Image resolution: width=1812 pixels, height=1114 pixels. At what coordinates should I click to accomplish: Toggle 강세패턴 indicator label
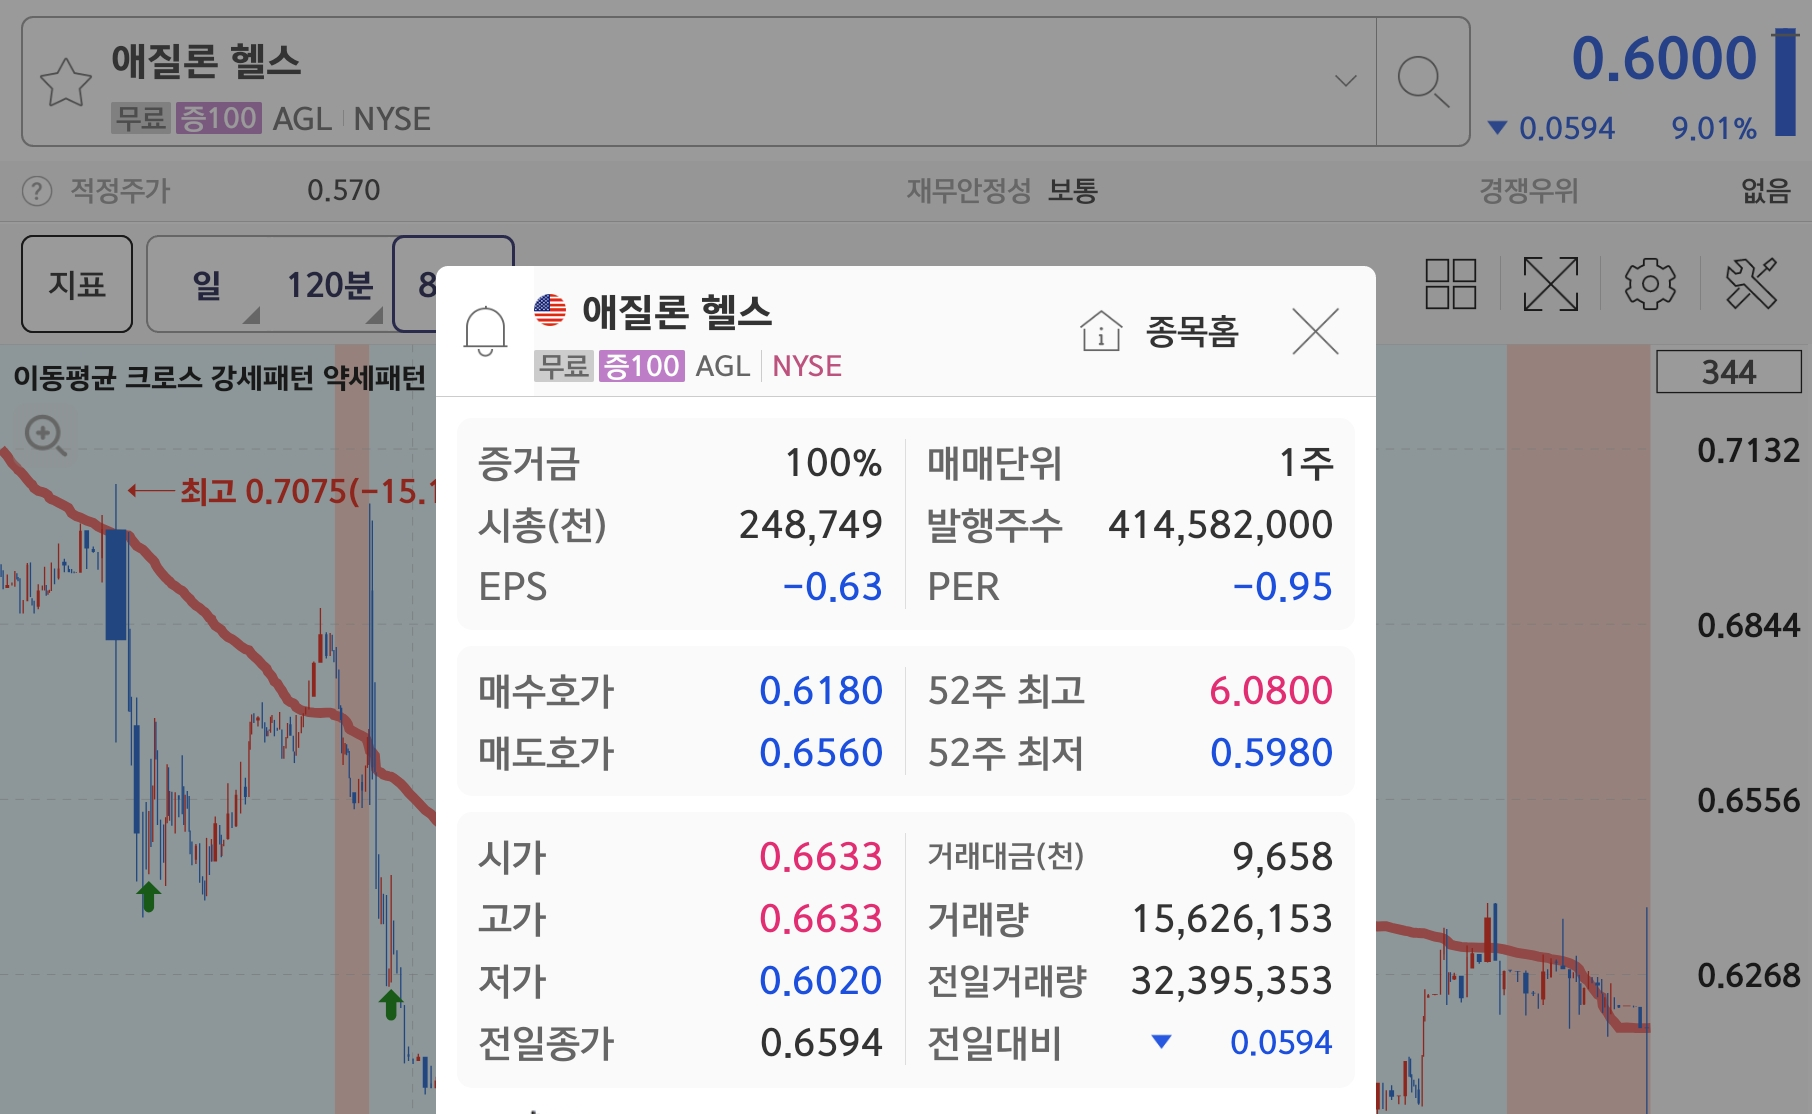coord(262,378)
